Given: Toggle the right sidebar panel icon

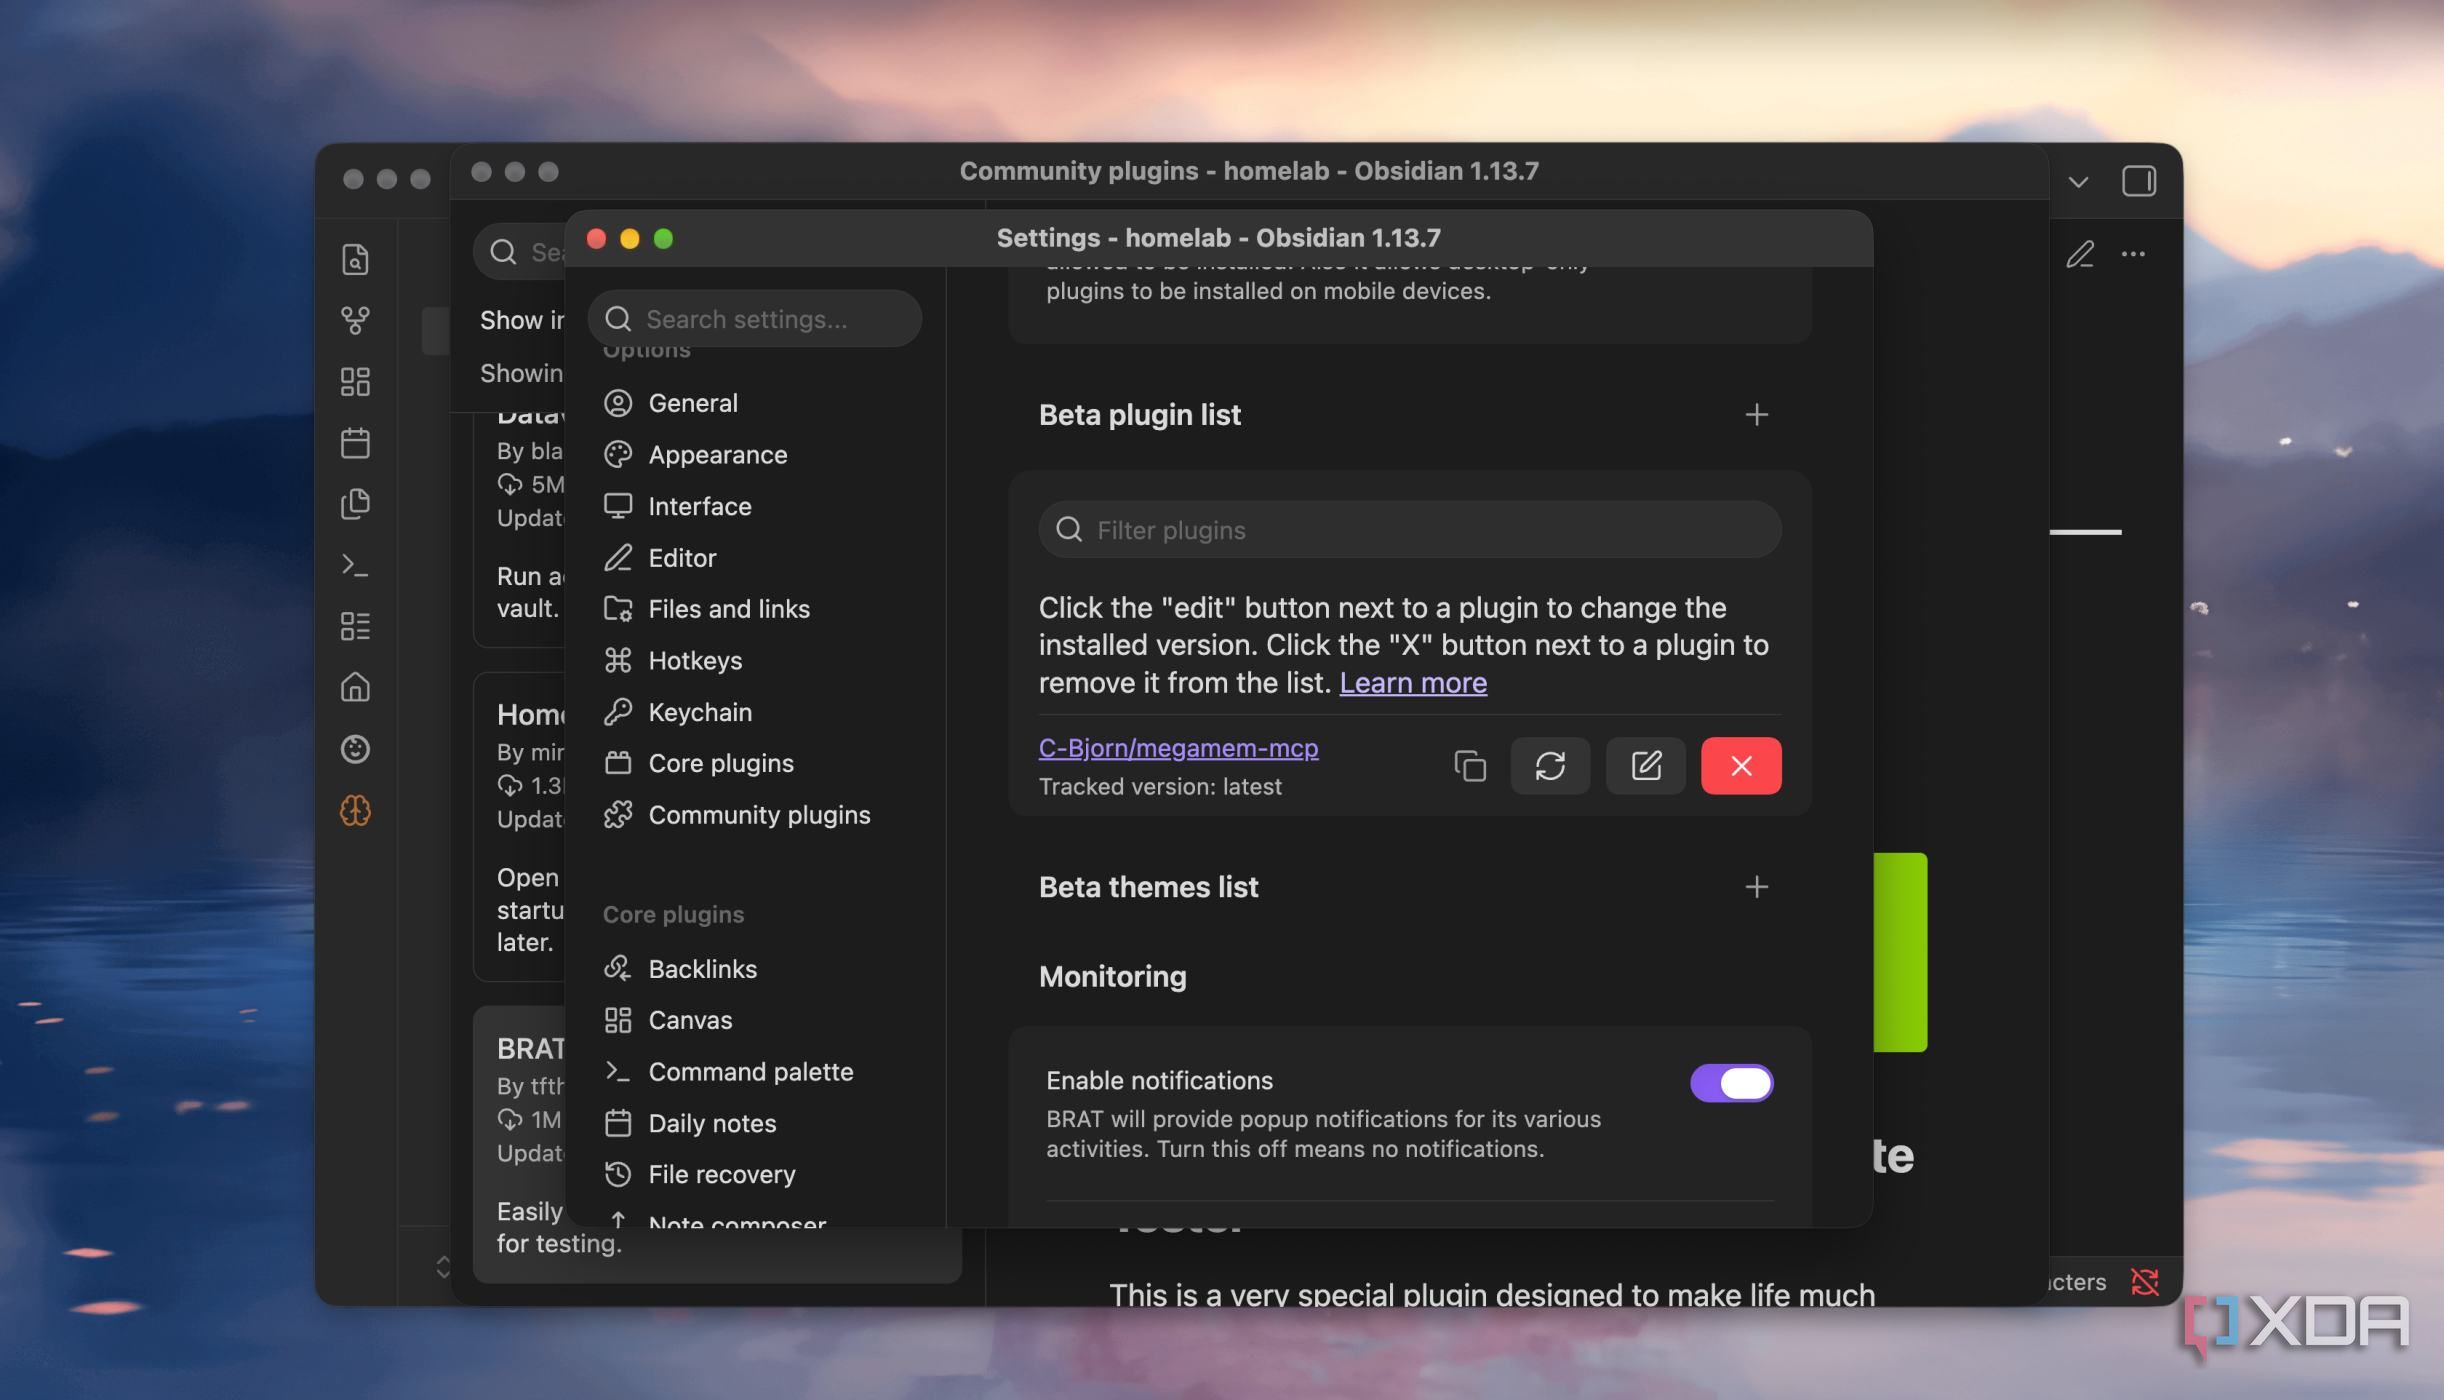Looking at the screenshot, I should [x=2138, y=181].
